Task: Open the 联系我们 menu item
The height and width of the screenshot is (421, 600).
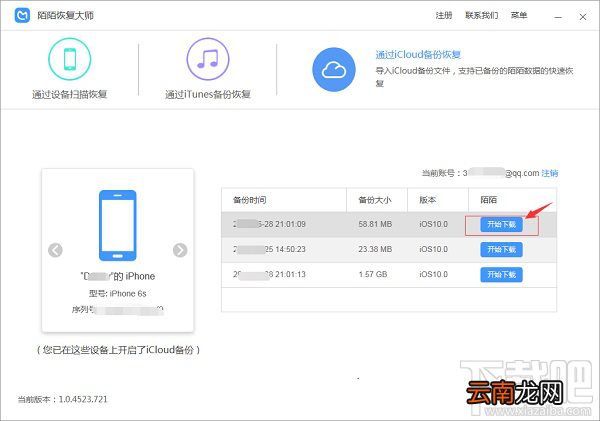Action: 481,15
